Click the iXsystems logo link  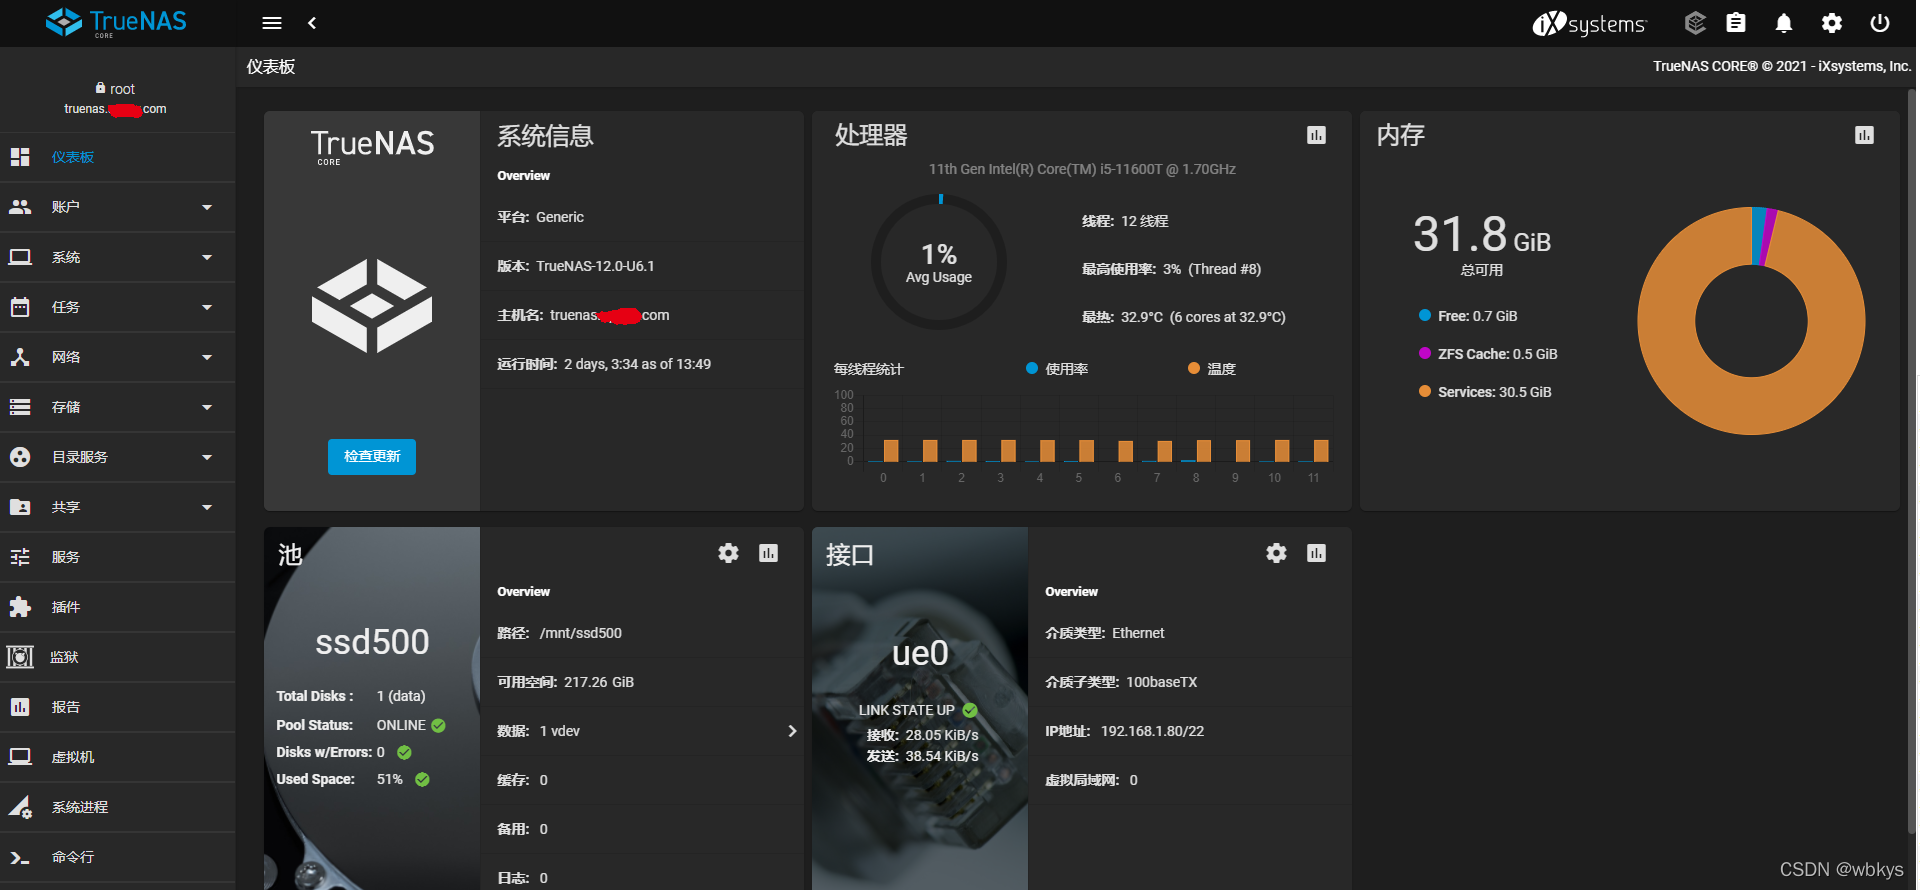pyautogui.click(x=1589, y=23)
